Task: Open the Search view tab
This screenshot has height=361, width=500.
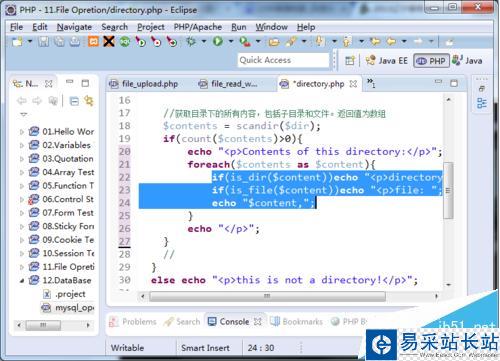Action: tap(183, 322)
